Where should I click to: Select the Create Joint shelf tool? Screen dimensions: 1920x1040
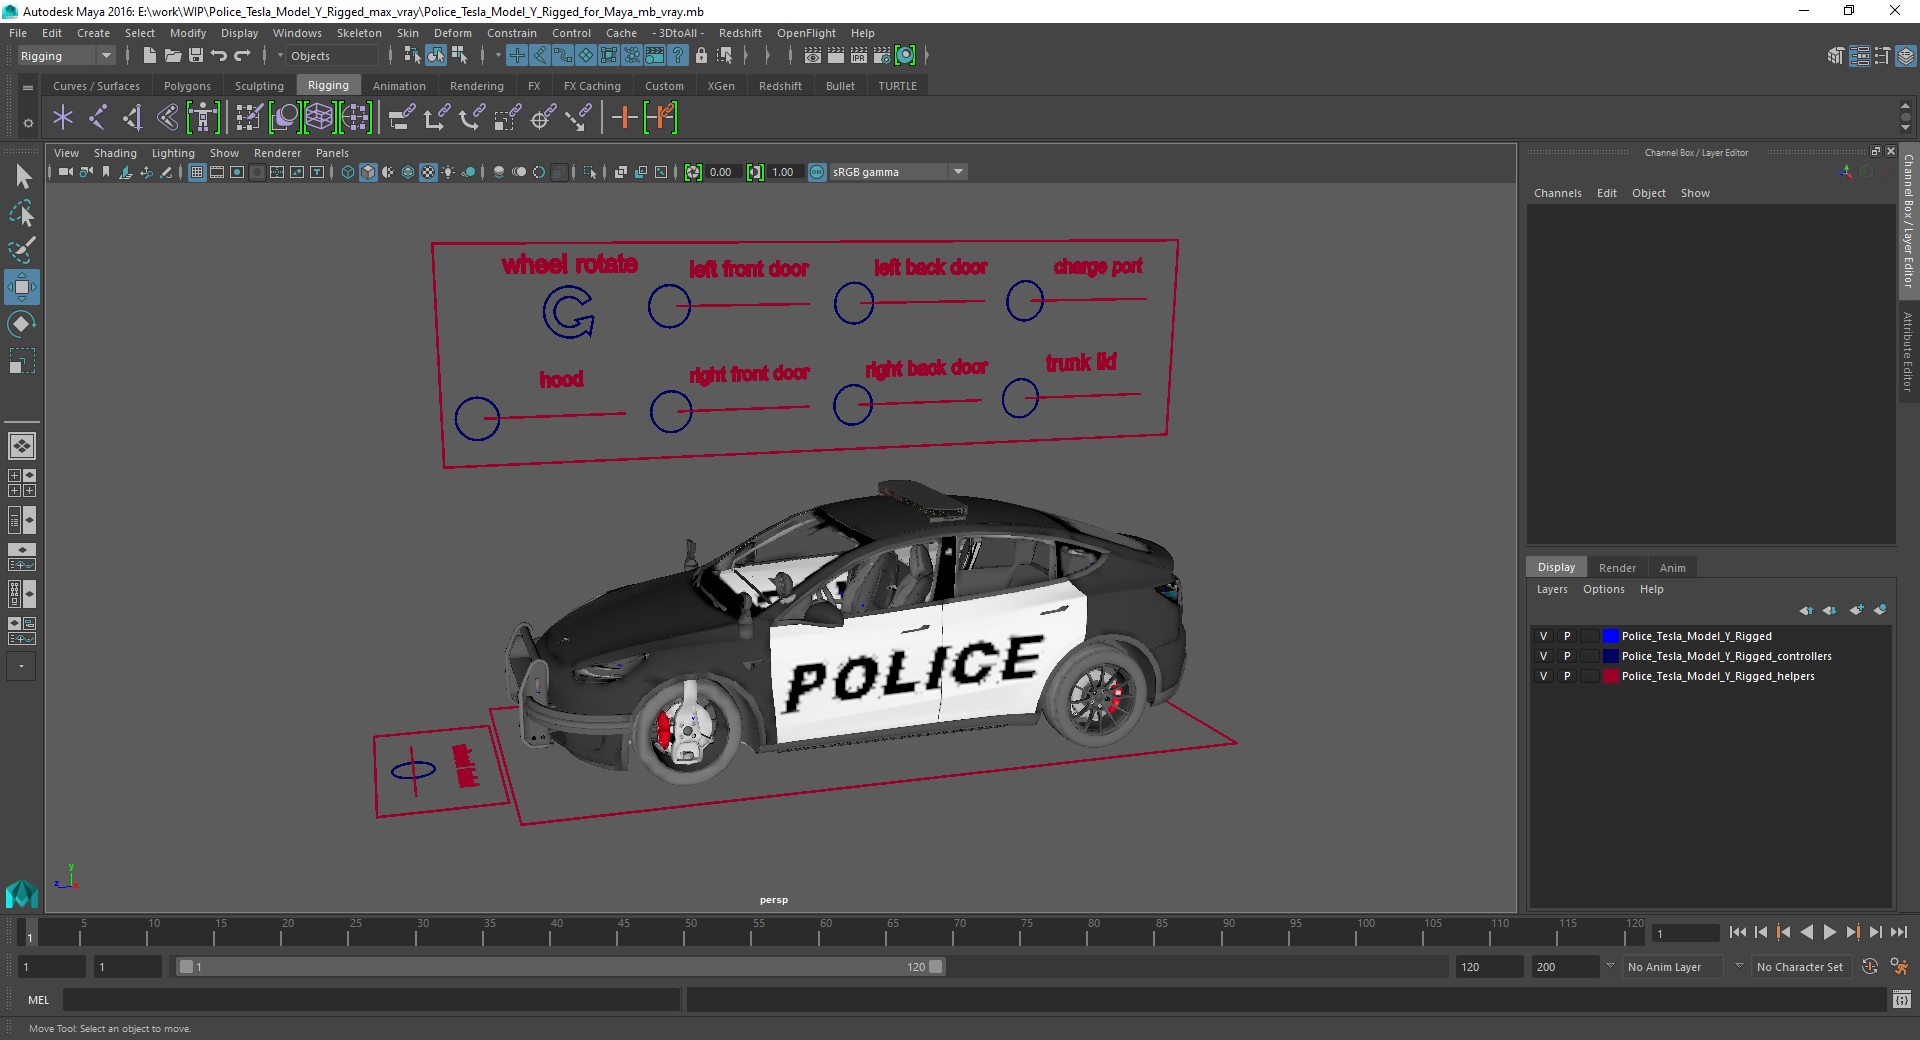pyautogui.click(x=97, y=118)
